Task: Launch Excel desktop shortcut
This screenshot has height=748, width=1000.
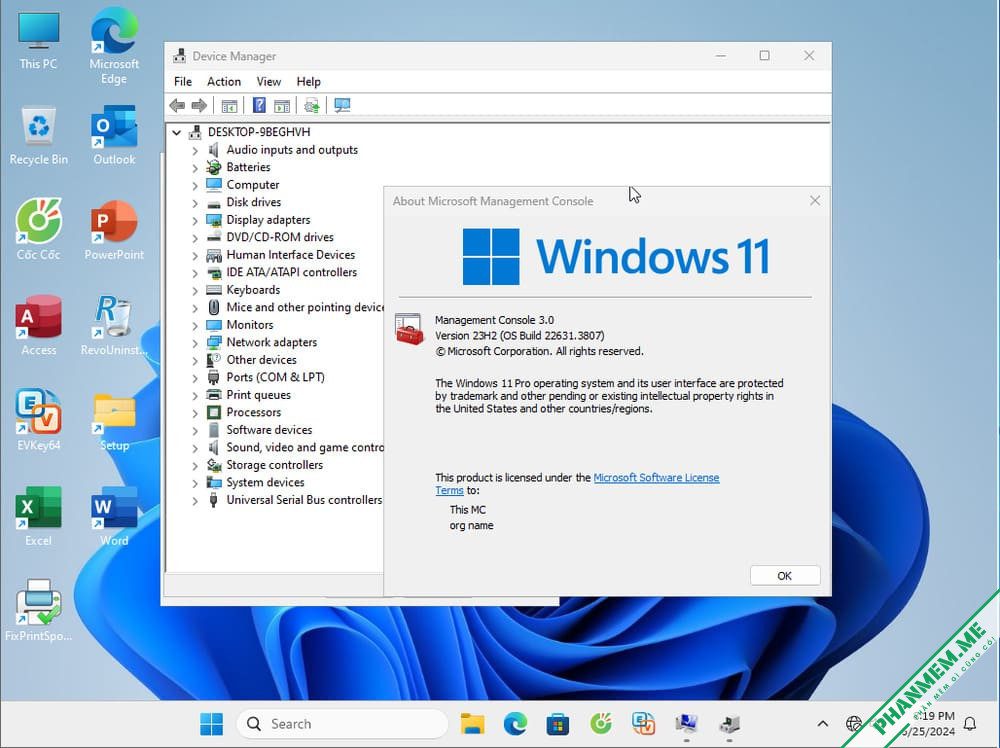Action: [x=38, y=517]
